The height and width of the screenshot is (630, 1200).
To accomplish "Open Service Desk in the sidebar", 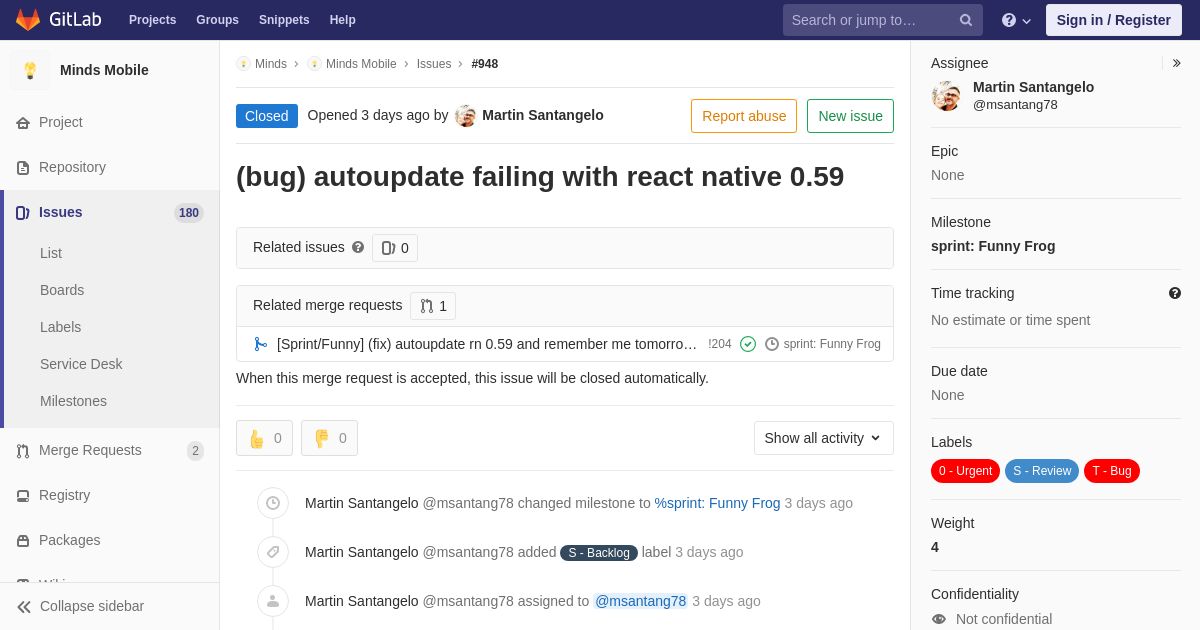I will pos(81,364).
